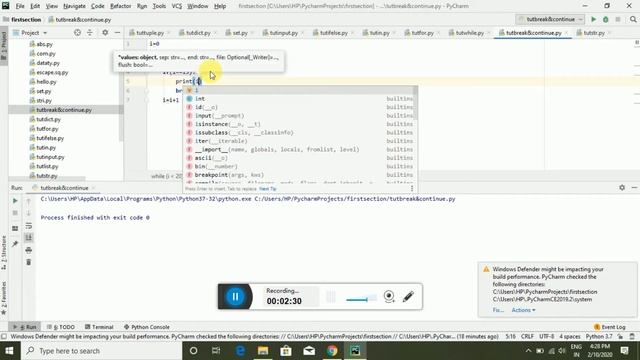Screen dimensions: 640x360
Task: Open the Tools menu
Action: tap(159, 6)
